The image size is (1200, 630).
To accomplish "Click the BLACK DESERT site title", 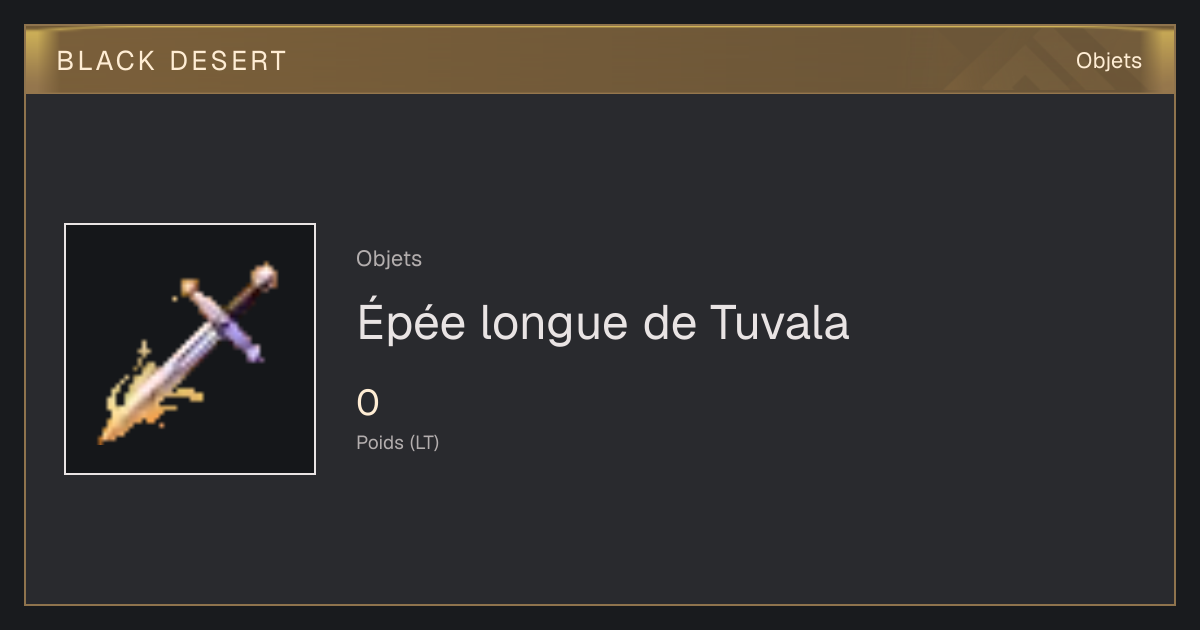I will coord(172,61).
